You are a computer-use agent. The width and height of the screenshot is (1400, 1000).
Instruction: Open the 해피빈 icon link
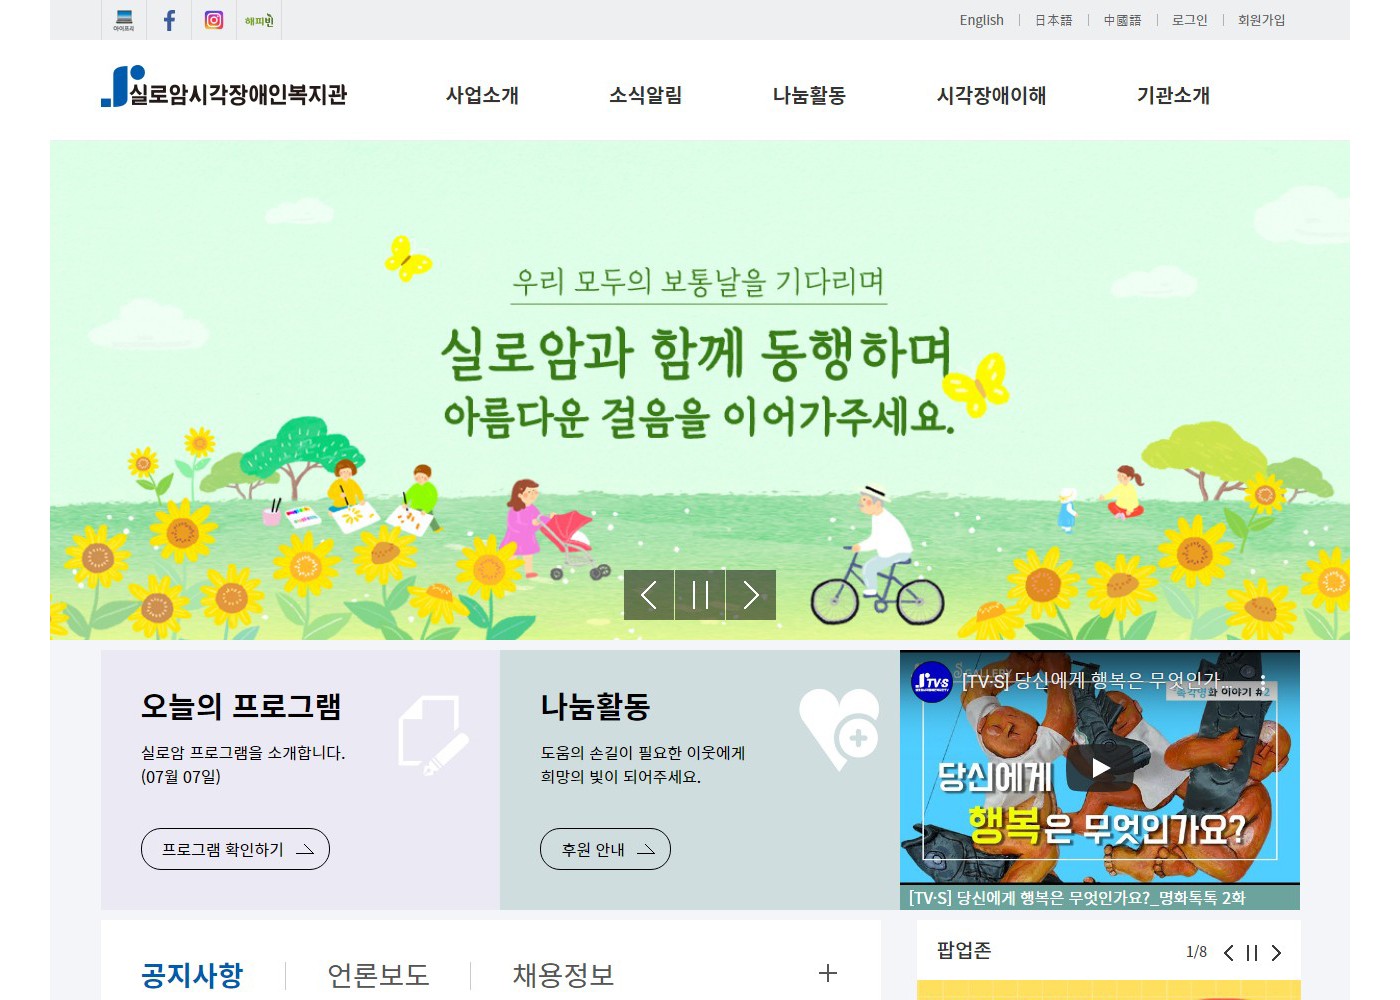tap(259, 20)
